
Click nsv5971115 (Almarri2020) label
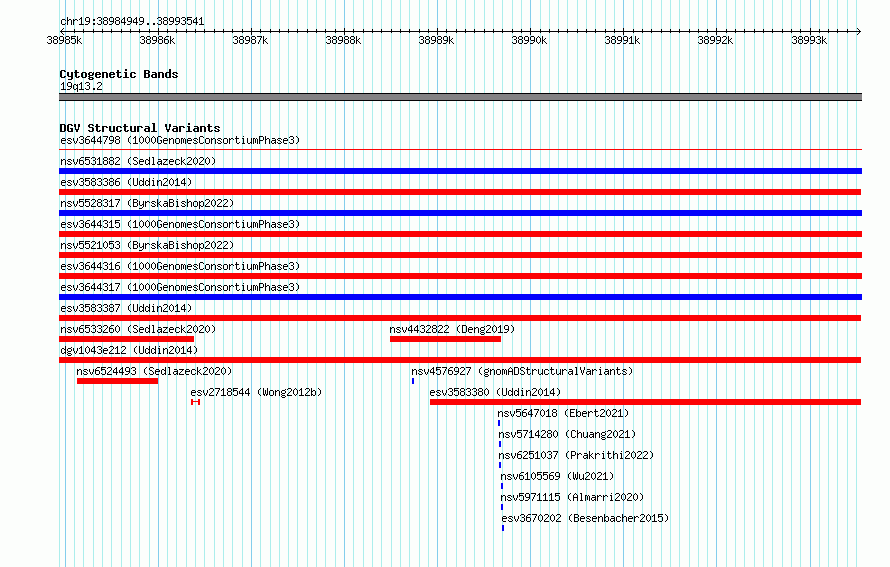click(x=572, y=497)
